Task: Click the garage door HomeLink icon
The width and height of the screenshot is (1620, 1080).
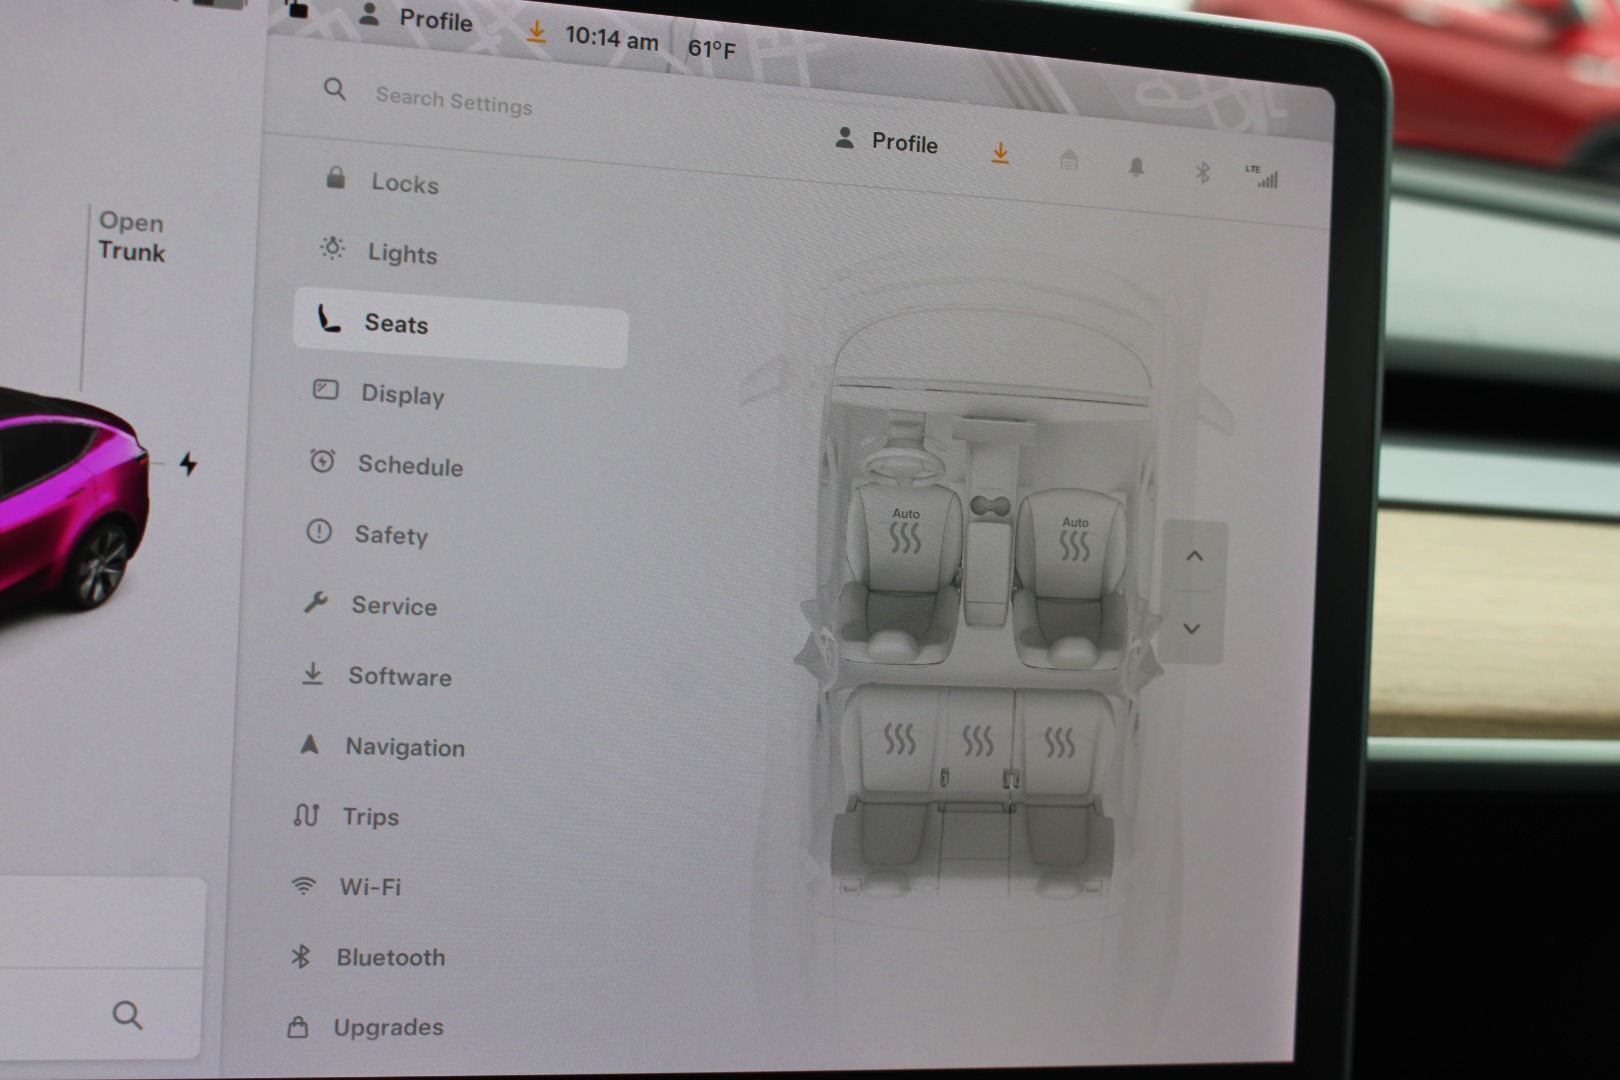Action: (1068, 160)
